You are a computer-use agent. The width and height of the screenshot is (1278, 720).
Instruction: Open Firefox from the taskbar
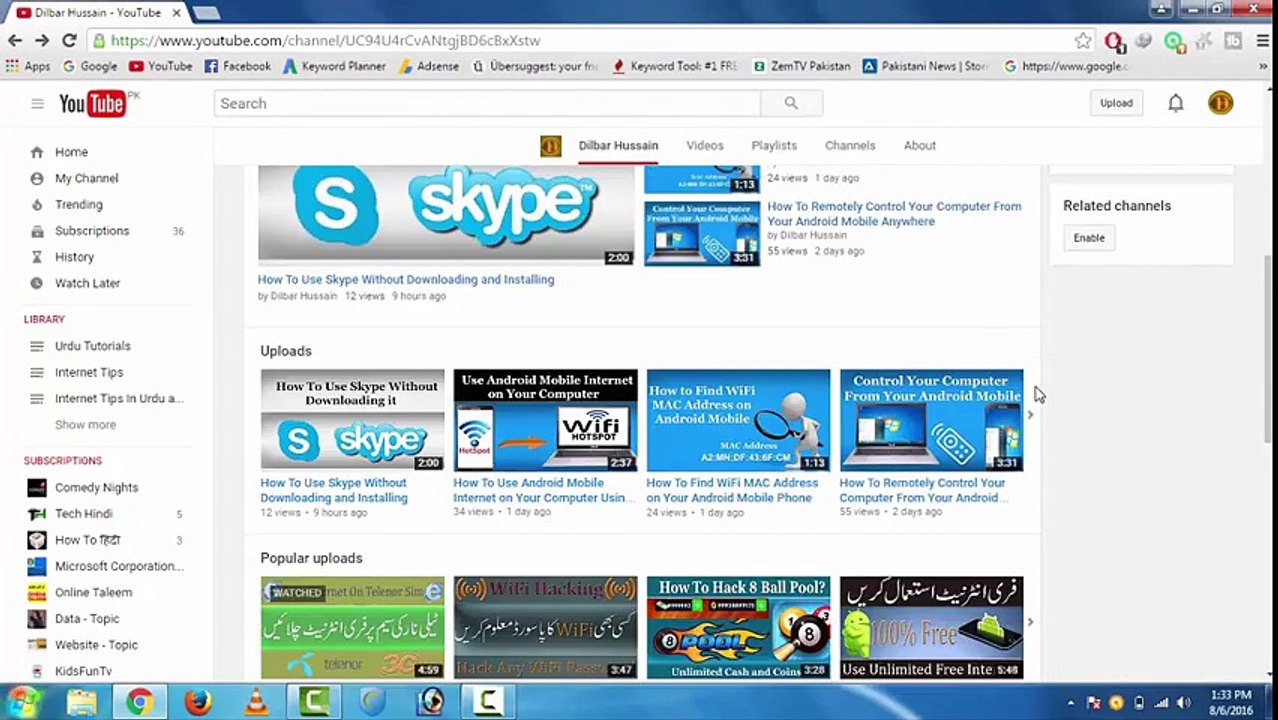pos(198,702)
